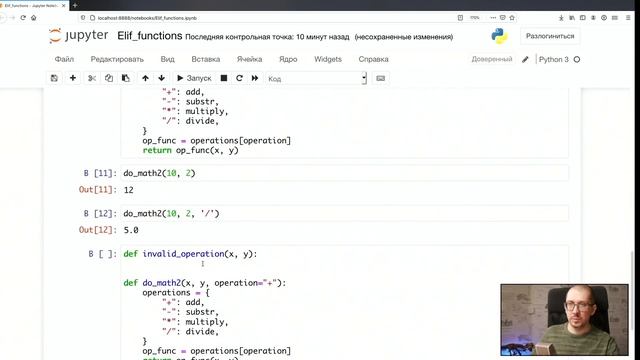The image size is (640, 360).
Task: Click the pencil edit mode icon
Action: [525, 60]
